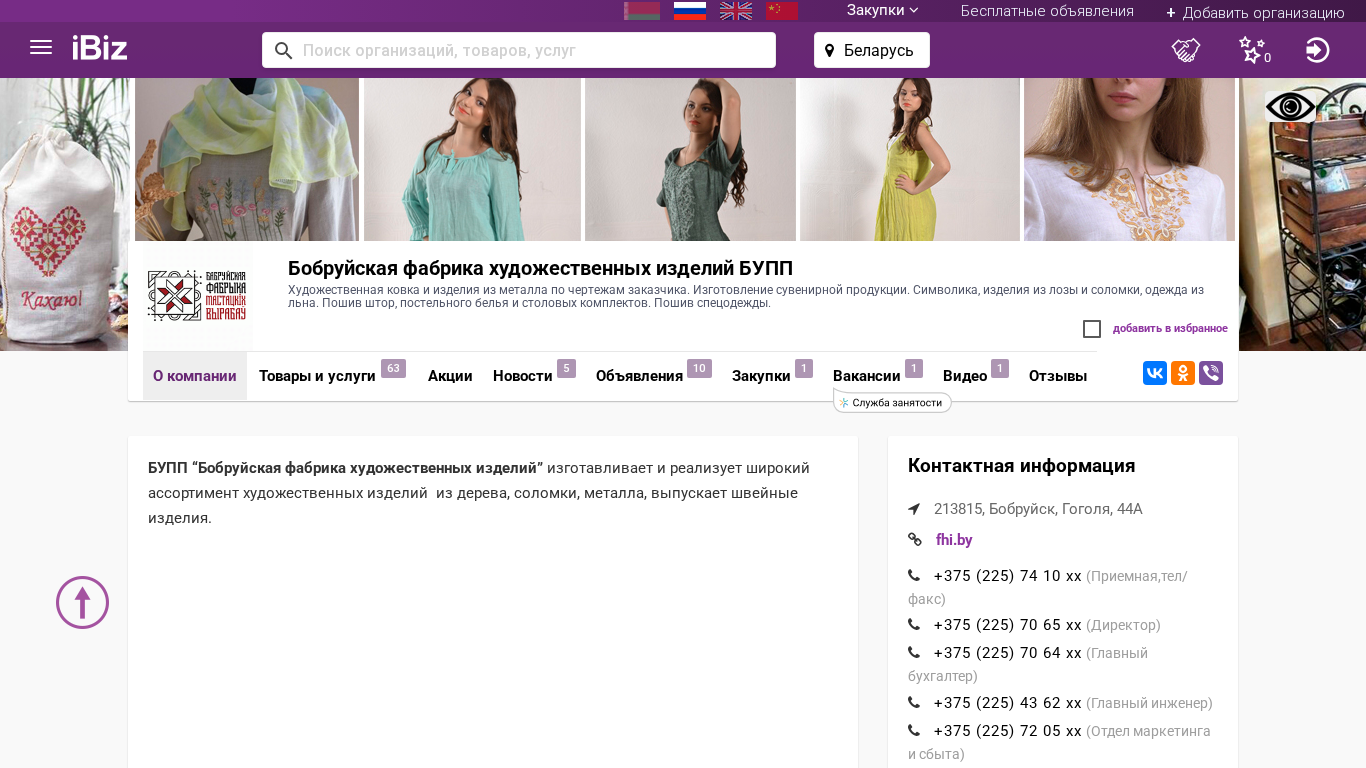Image resolution: width=1366 pixels, height=768 pixels.
Task: Open the Беларусь location selector
Action: pyautogui.click(x=872, y=50)
